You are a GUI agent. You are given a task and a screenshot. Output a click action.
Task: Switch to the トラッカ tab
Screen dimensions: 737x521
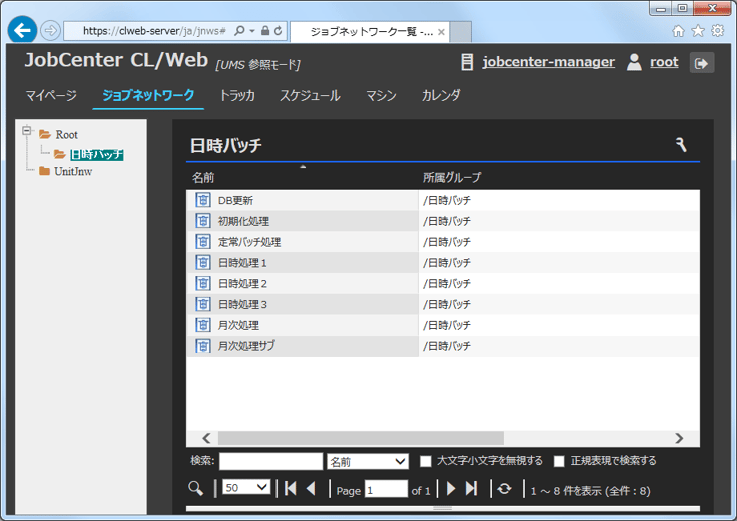point(237,95)
